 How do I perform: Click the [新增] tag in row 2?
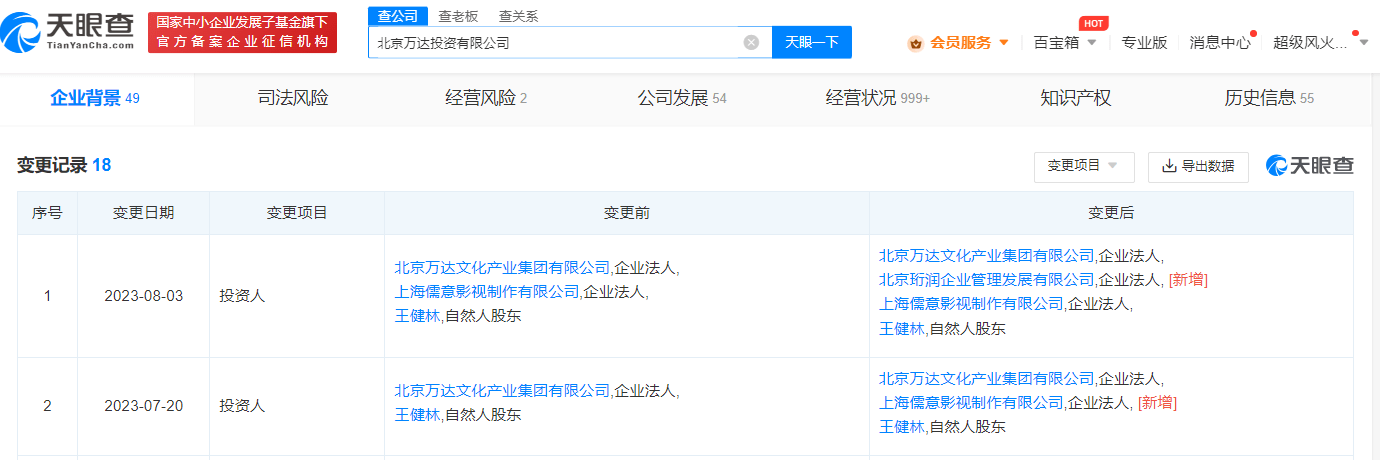pos(1157,402)
